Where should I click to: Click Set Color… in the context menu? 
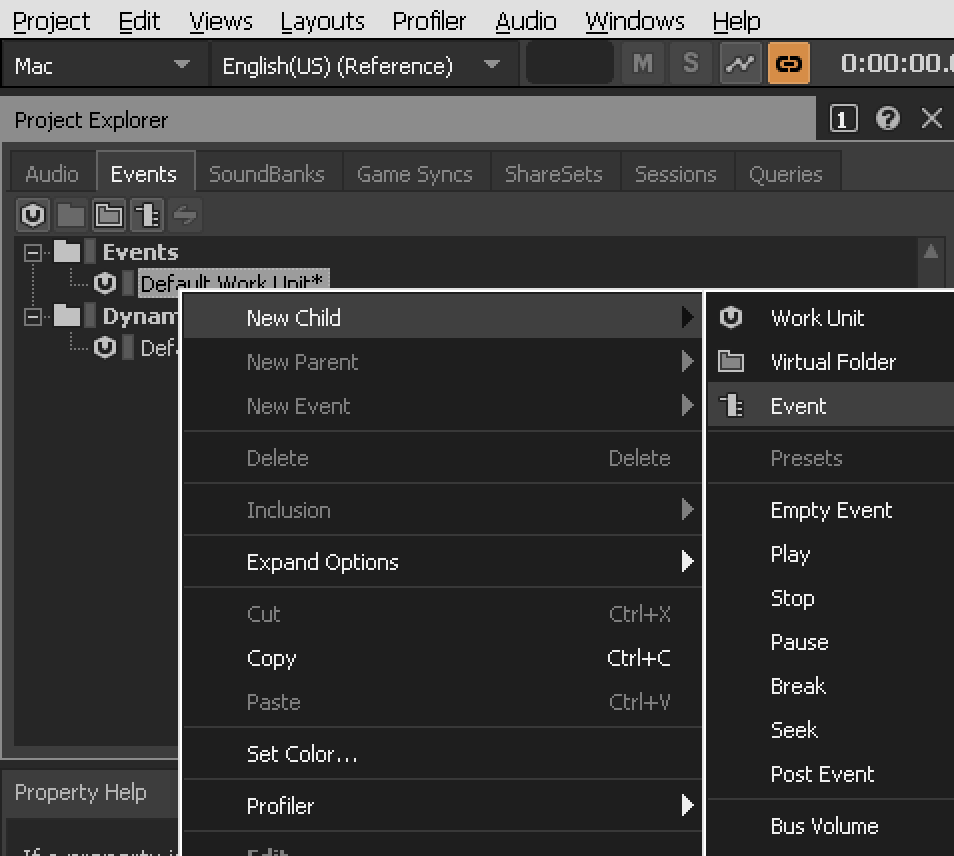click(442, 754)
